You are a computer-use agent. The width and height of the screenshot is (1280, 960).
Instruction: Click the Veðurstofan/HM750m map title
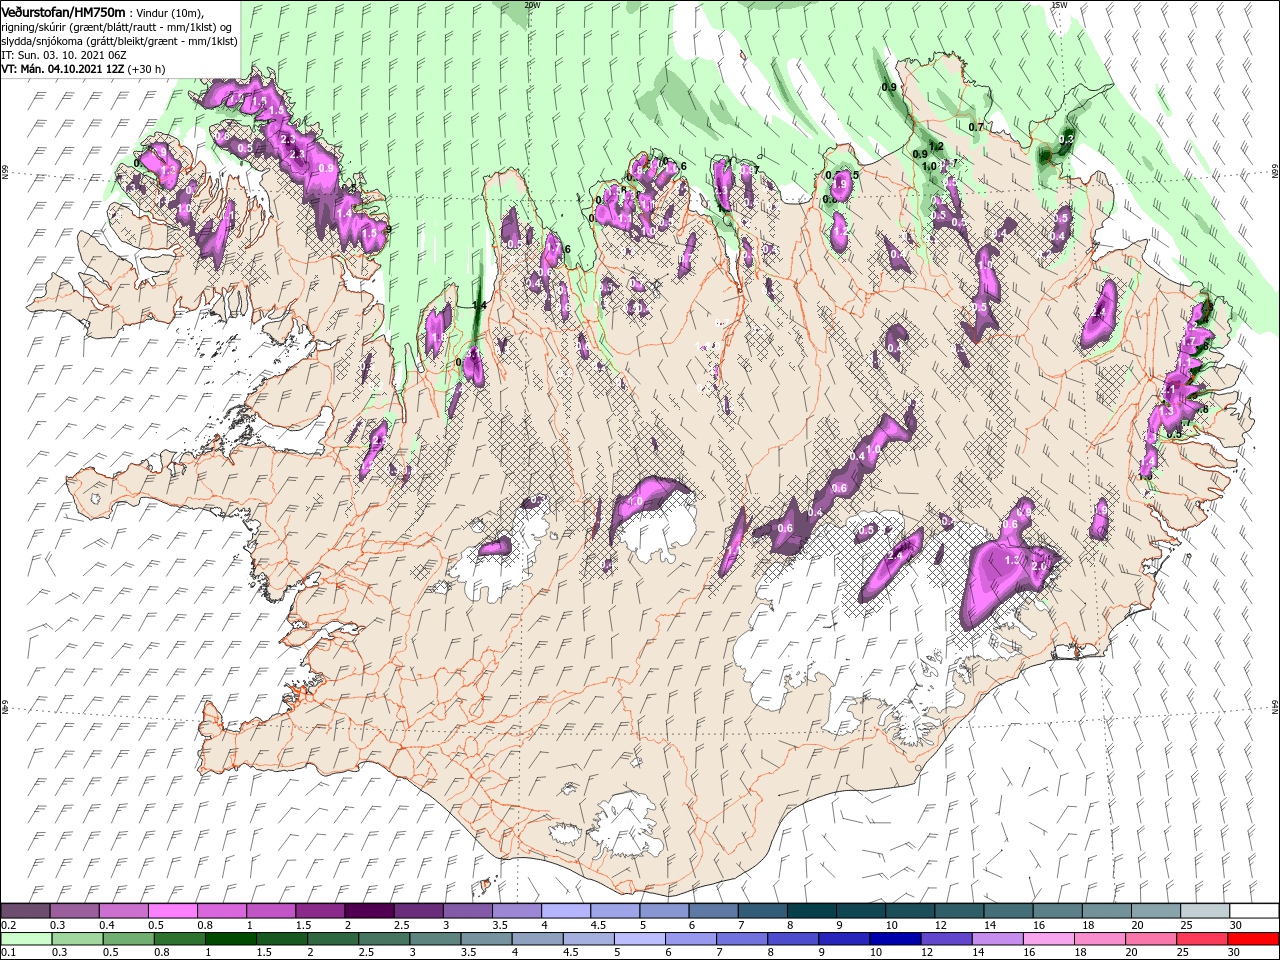63,11
